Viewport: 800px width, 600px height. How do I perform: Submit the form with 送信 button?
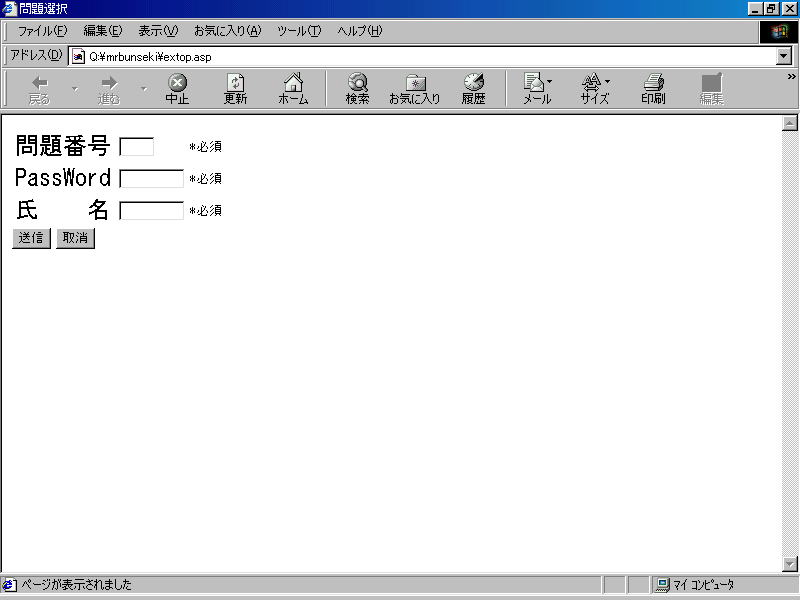(31, 238)
